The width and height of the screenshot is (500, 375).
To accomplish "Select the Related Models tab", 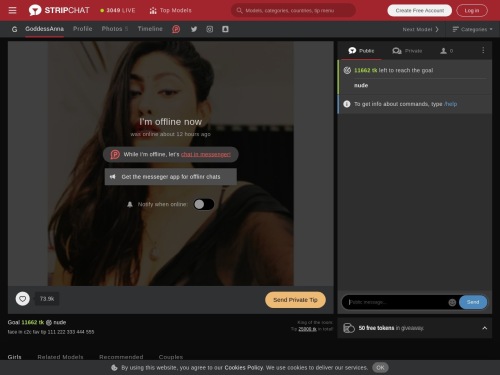I will (x=60, y=357).
